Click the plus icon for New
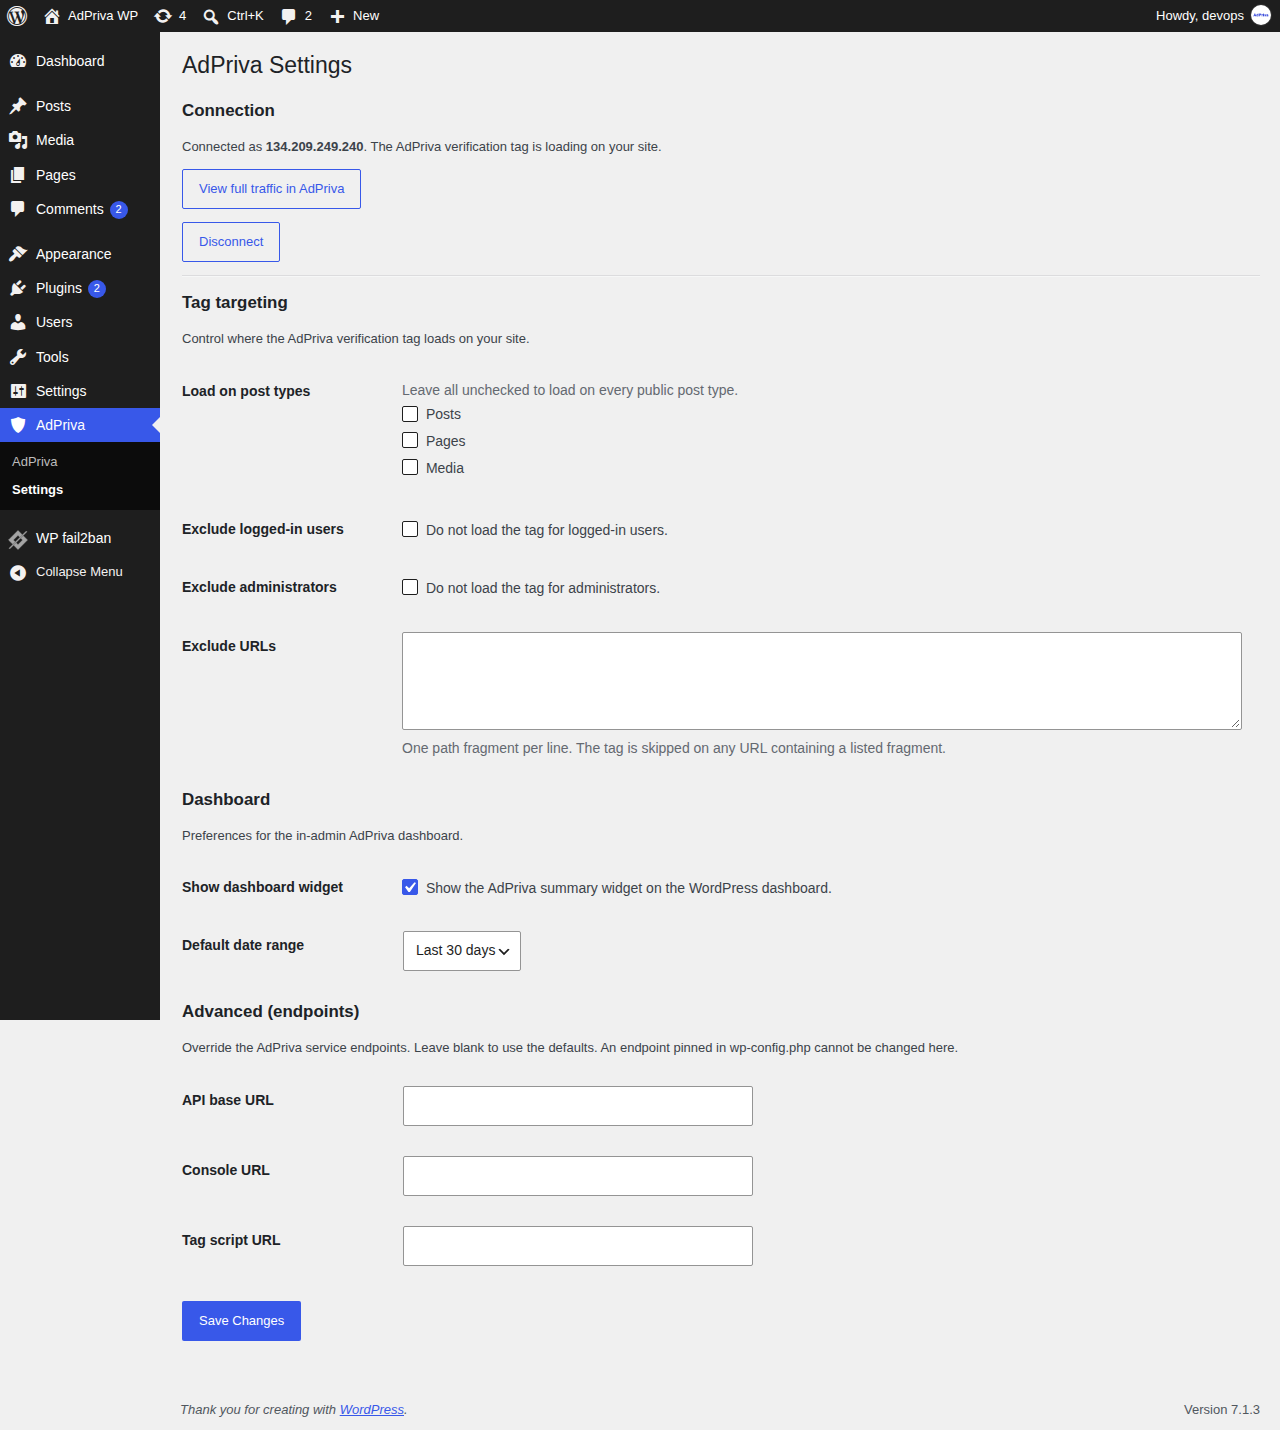1280x1430 pixels. [337, 16]
